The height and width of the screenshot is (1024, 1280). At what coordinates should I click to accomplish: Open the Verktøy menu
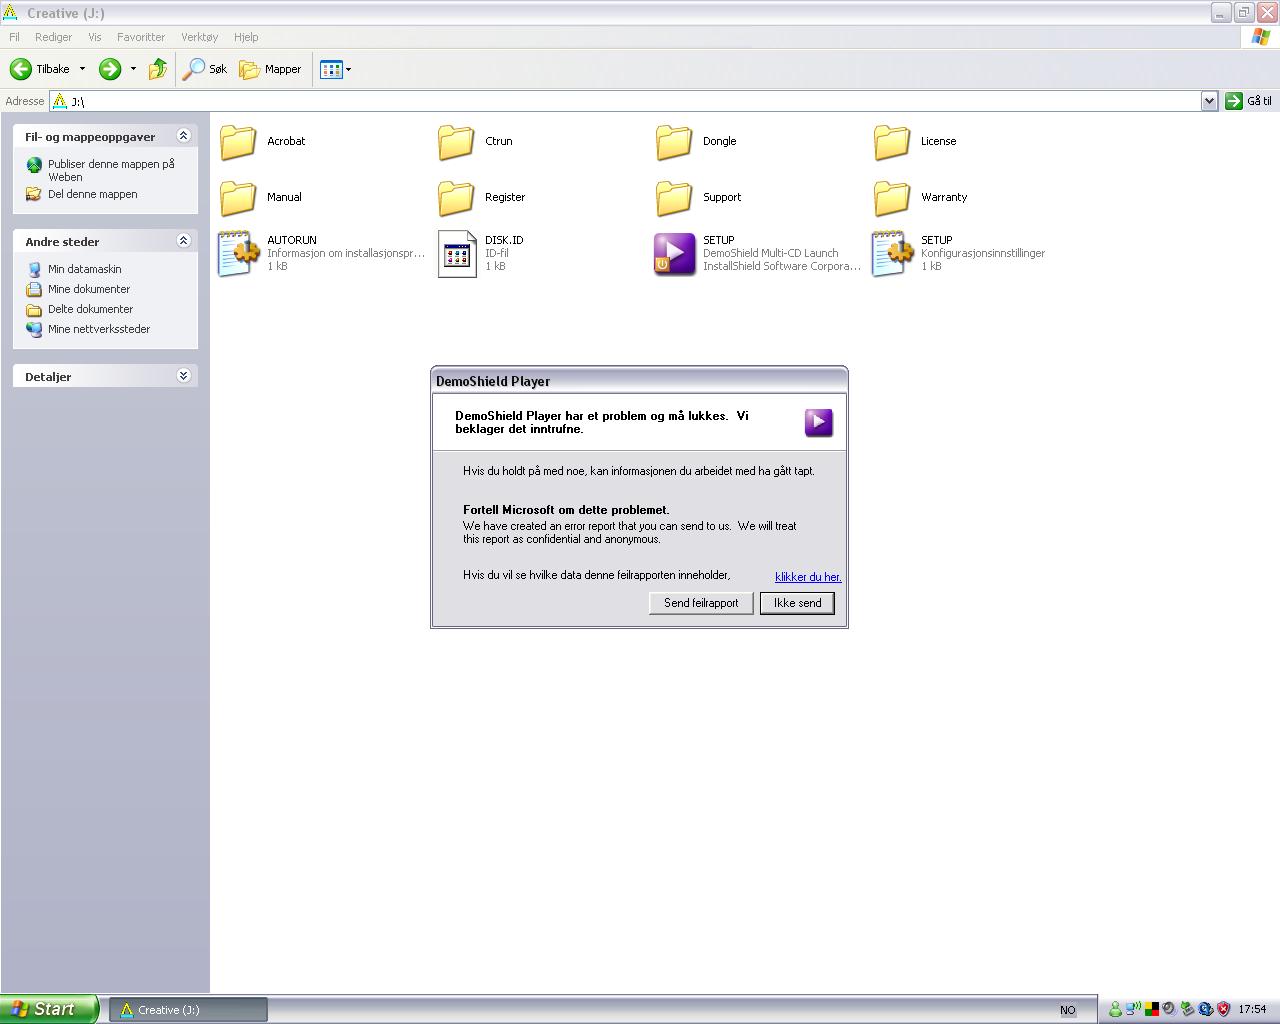(x=199, y=37)
